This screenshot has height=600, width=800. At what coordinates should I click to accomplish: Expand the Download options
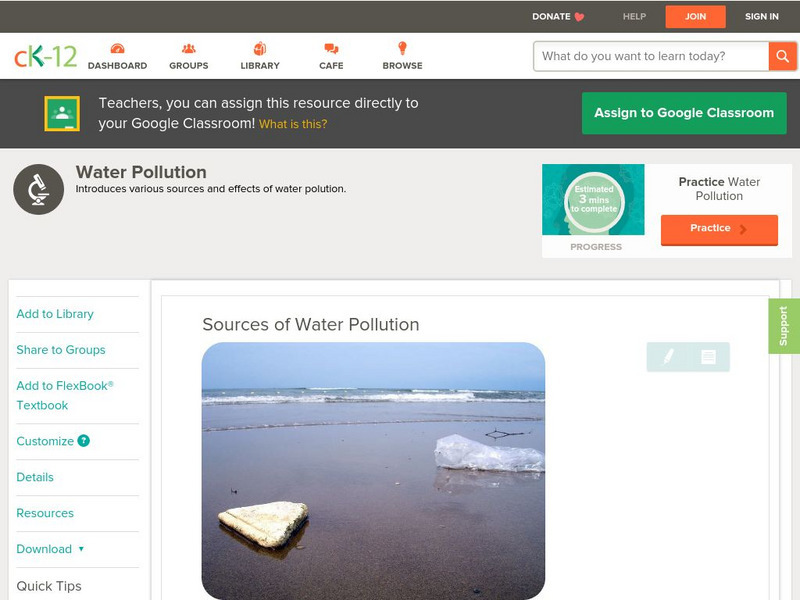47,549
